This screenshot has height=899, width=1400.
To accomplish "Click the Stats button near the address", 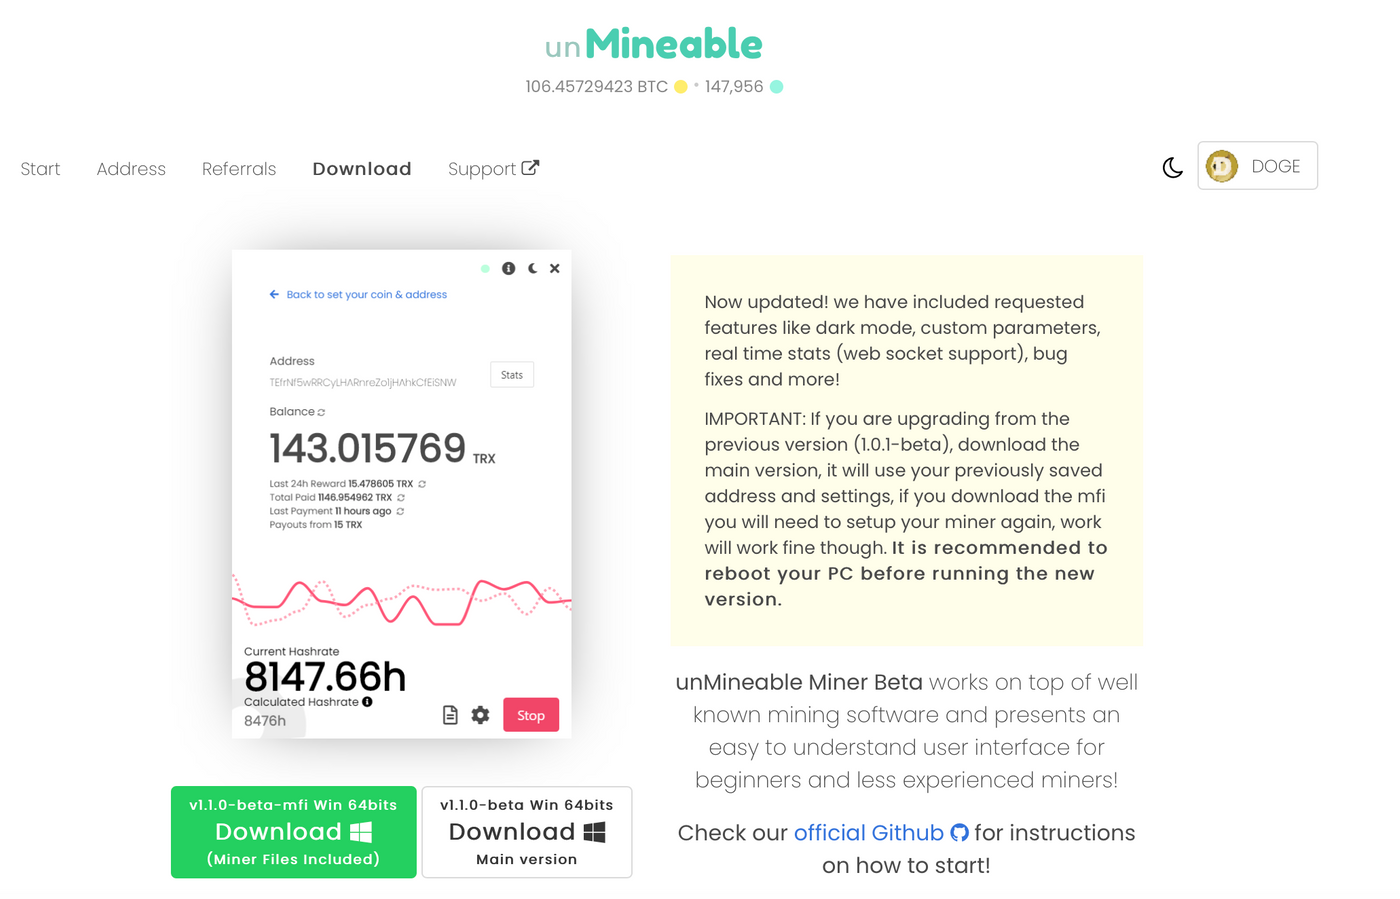I will (512, 375).
